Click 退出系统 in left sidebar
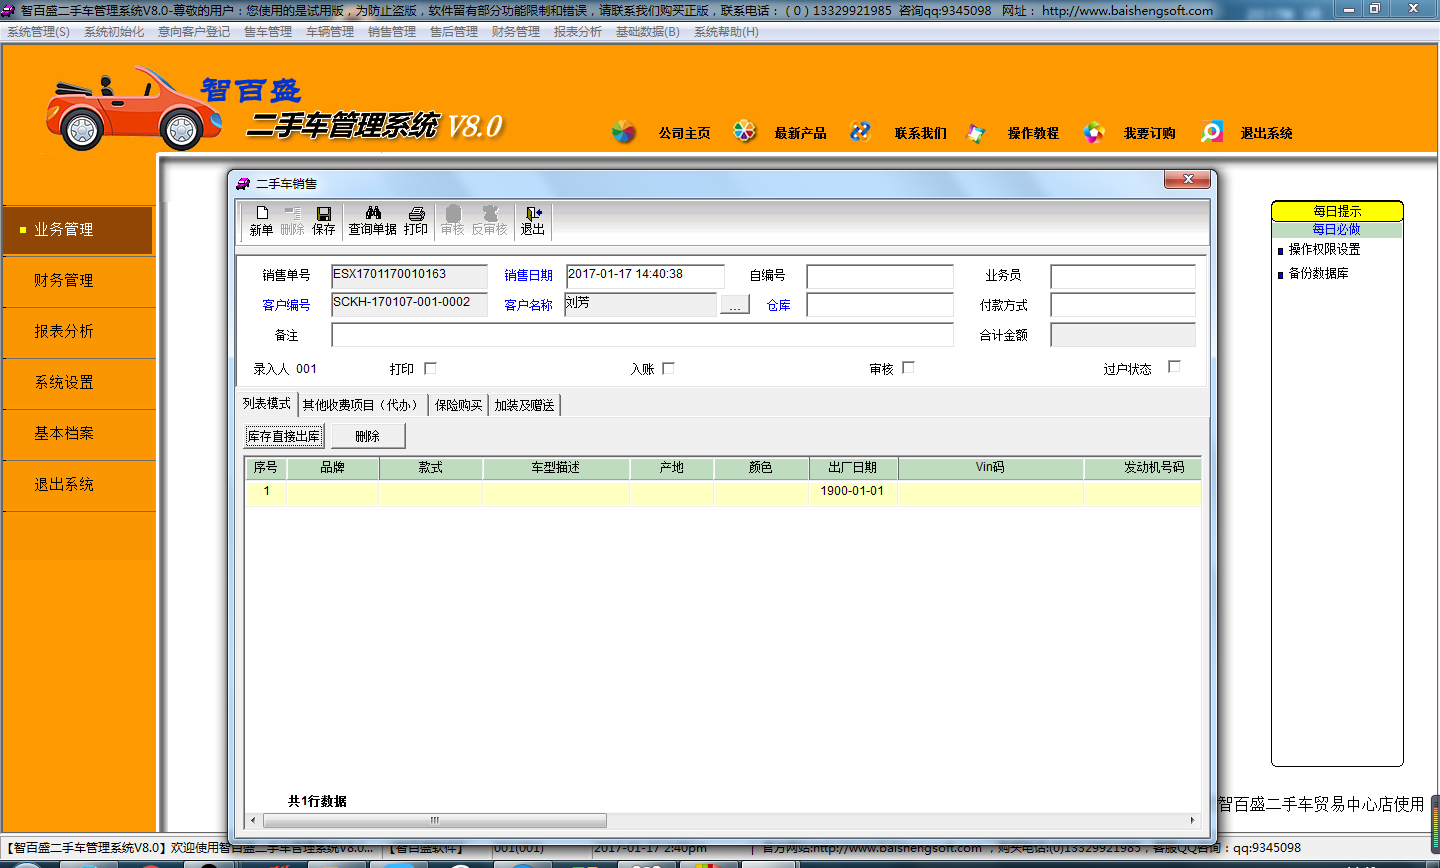This screenshot has width=1440, height=868. click(x=78, y=485)
